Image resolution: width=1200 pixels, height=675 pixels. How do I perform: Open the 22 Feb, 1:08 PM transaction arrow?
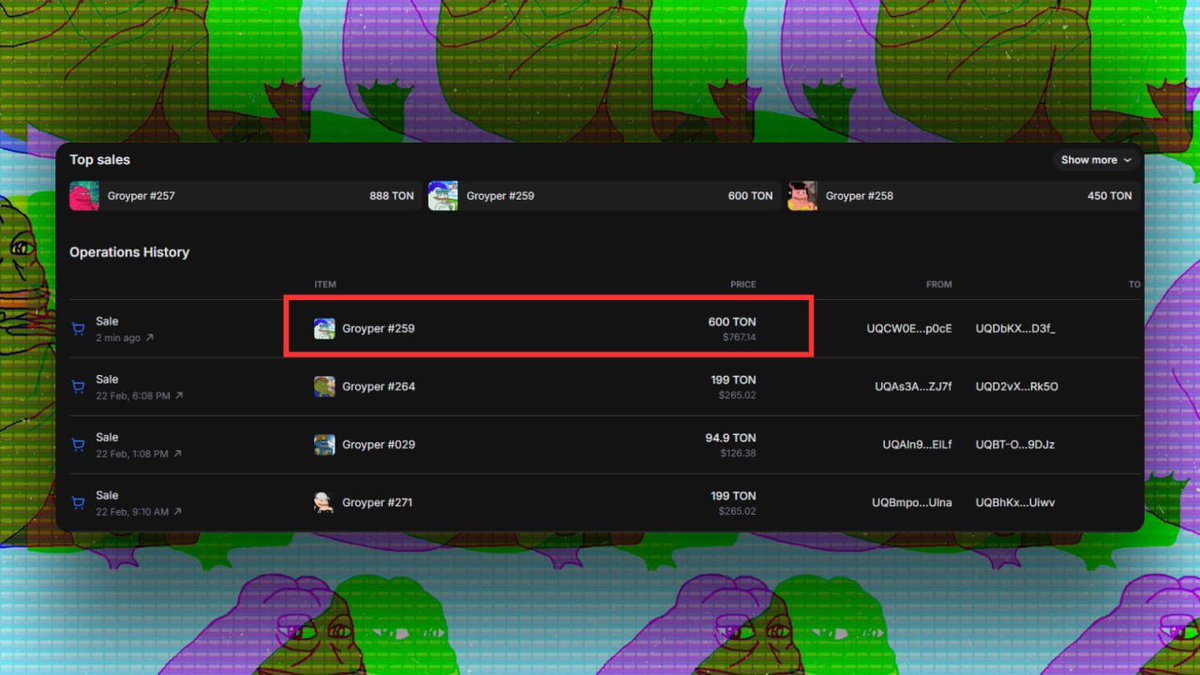pyautogui.click(x=178, y=454)
